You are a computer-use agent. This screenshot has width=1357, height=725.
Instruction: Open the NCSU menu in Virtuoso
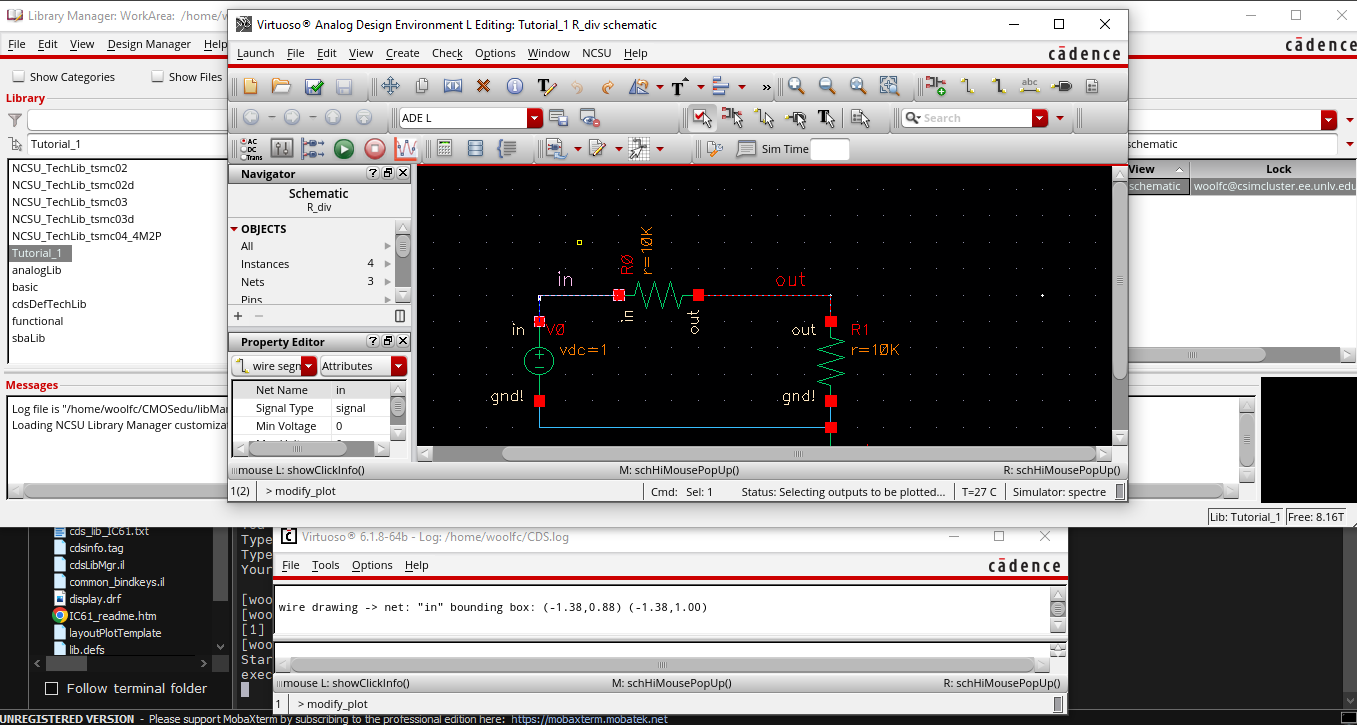pyautogui.click(x=597, y=53)
